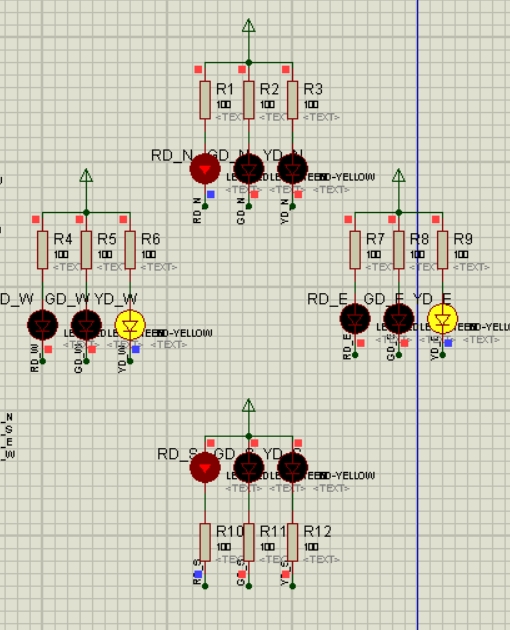Click power terminal above south LEDs

click(x=249, y=405)
